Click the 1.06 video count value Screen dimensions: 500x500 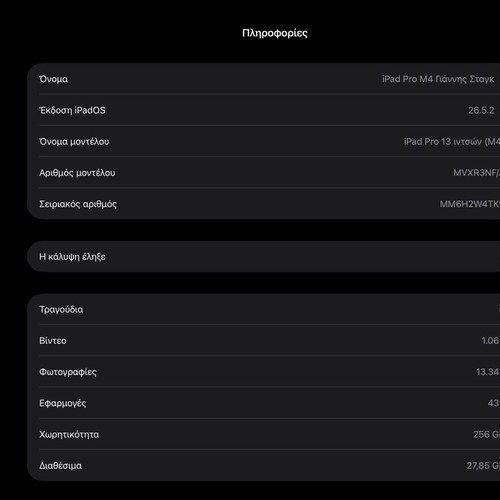tap(491, 341)
